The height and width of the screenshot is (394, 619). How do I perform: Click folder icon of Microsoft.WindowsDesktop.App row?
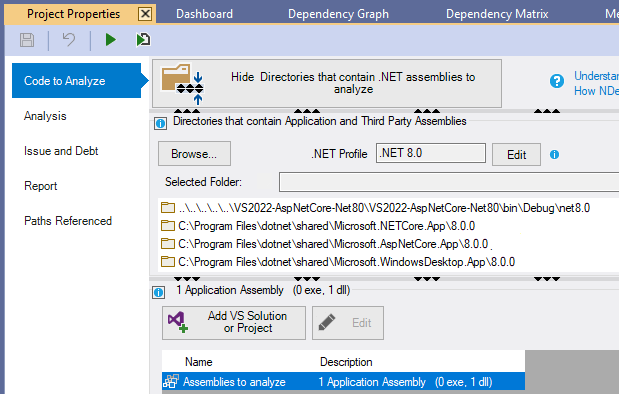pos(168,261)
